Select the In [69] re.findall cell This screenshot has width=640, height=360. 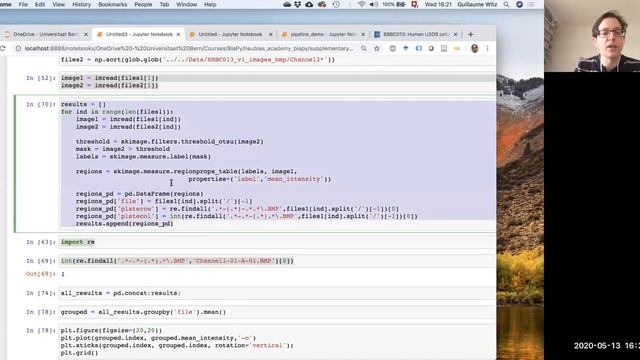pyautogui.click(x=278, y=261)
